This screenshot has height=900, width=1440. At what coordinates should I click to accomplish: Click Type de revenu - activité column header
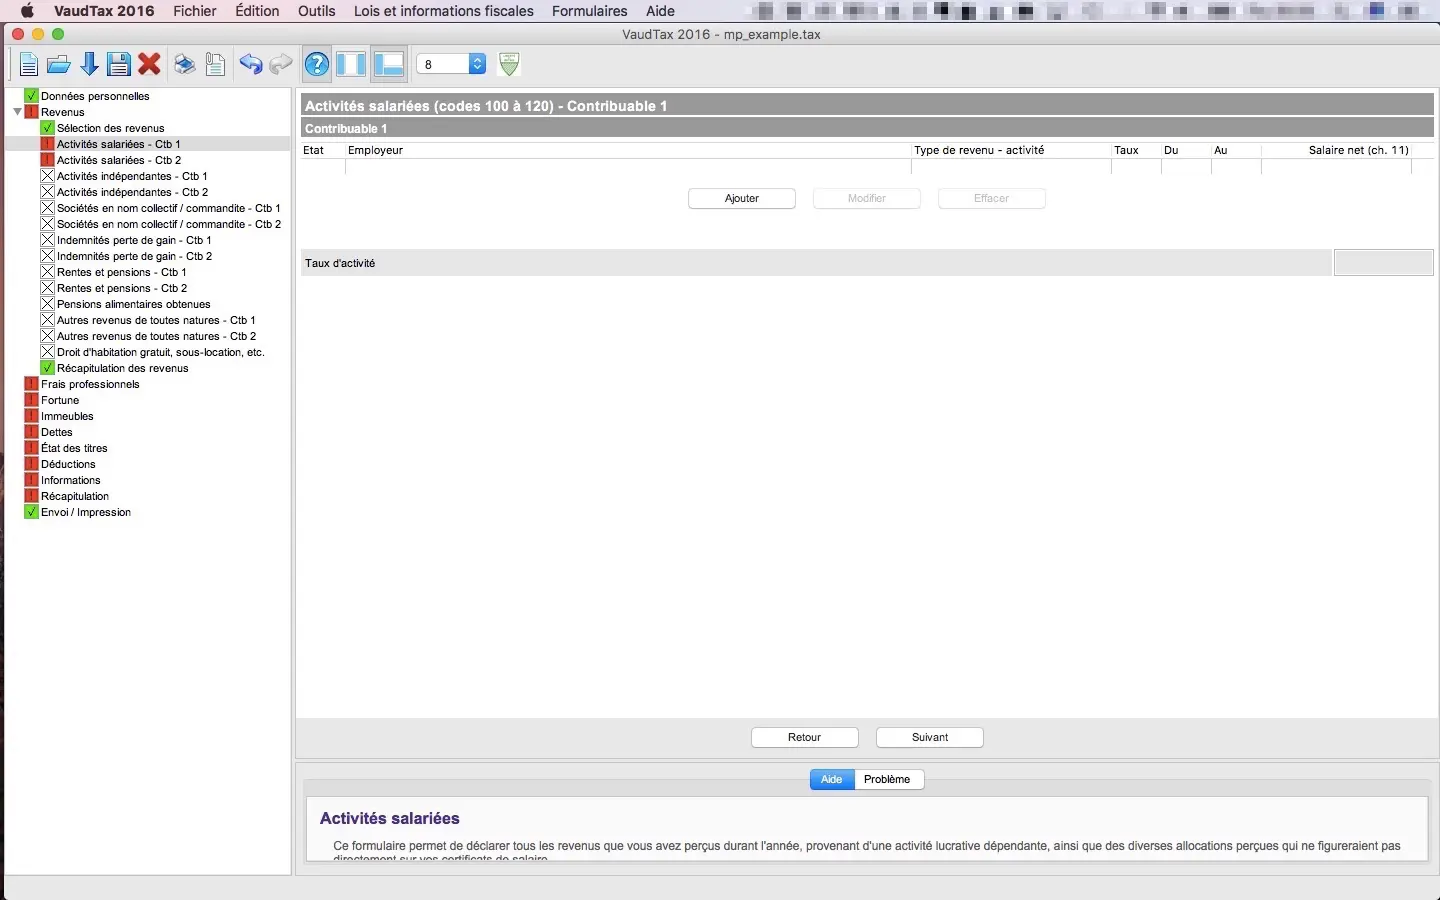click(1011, 150)
